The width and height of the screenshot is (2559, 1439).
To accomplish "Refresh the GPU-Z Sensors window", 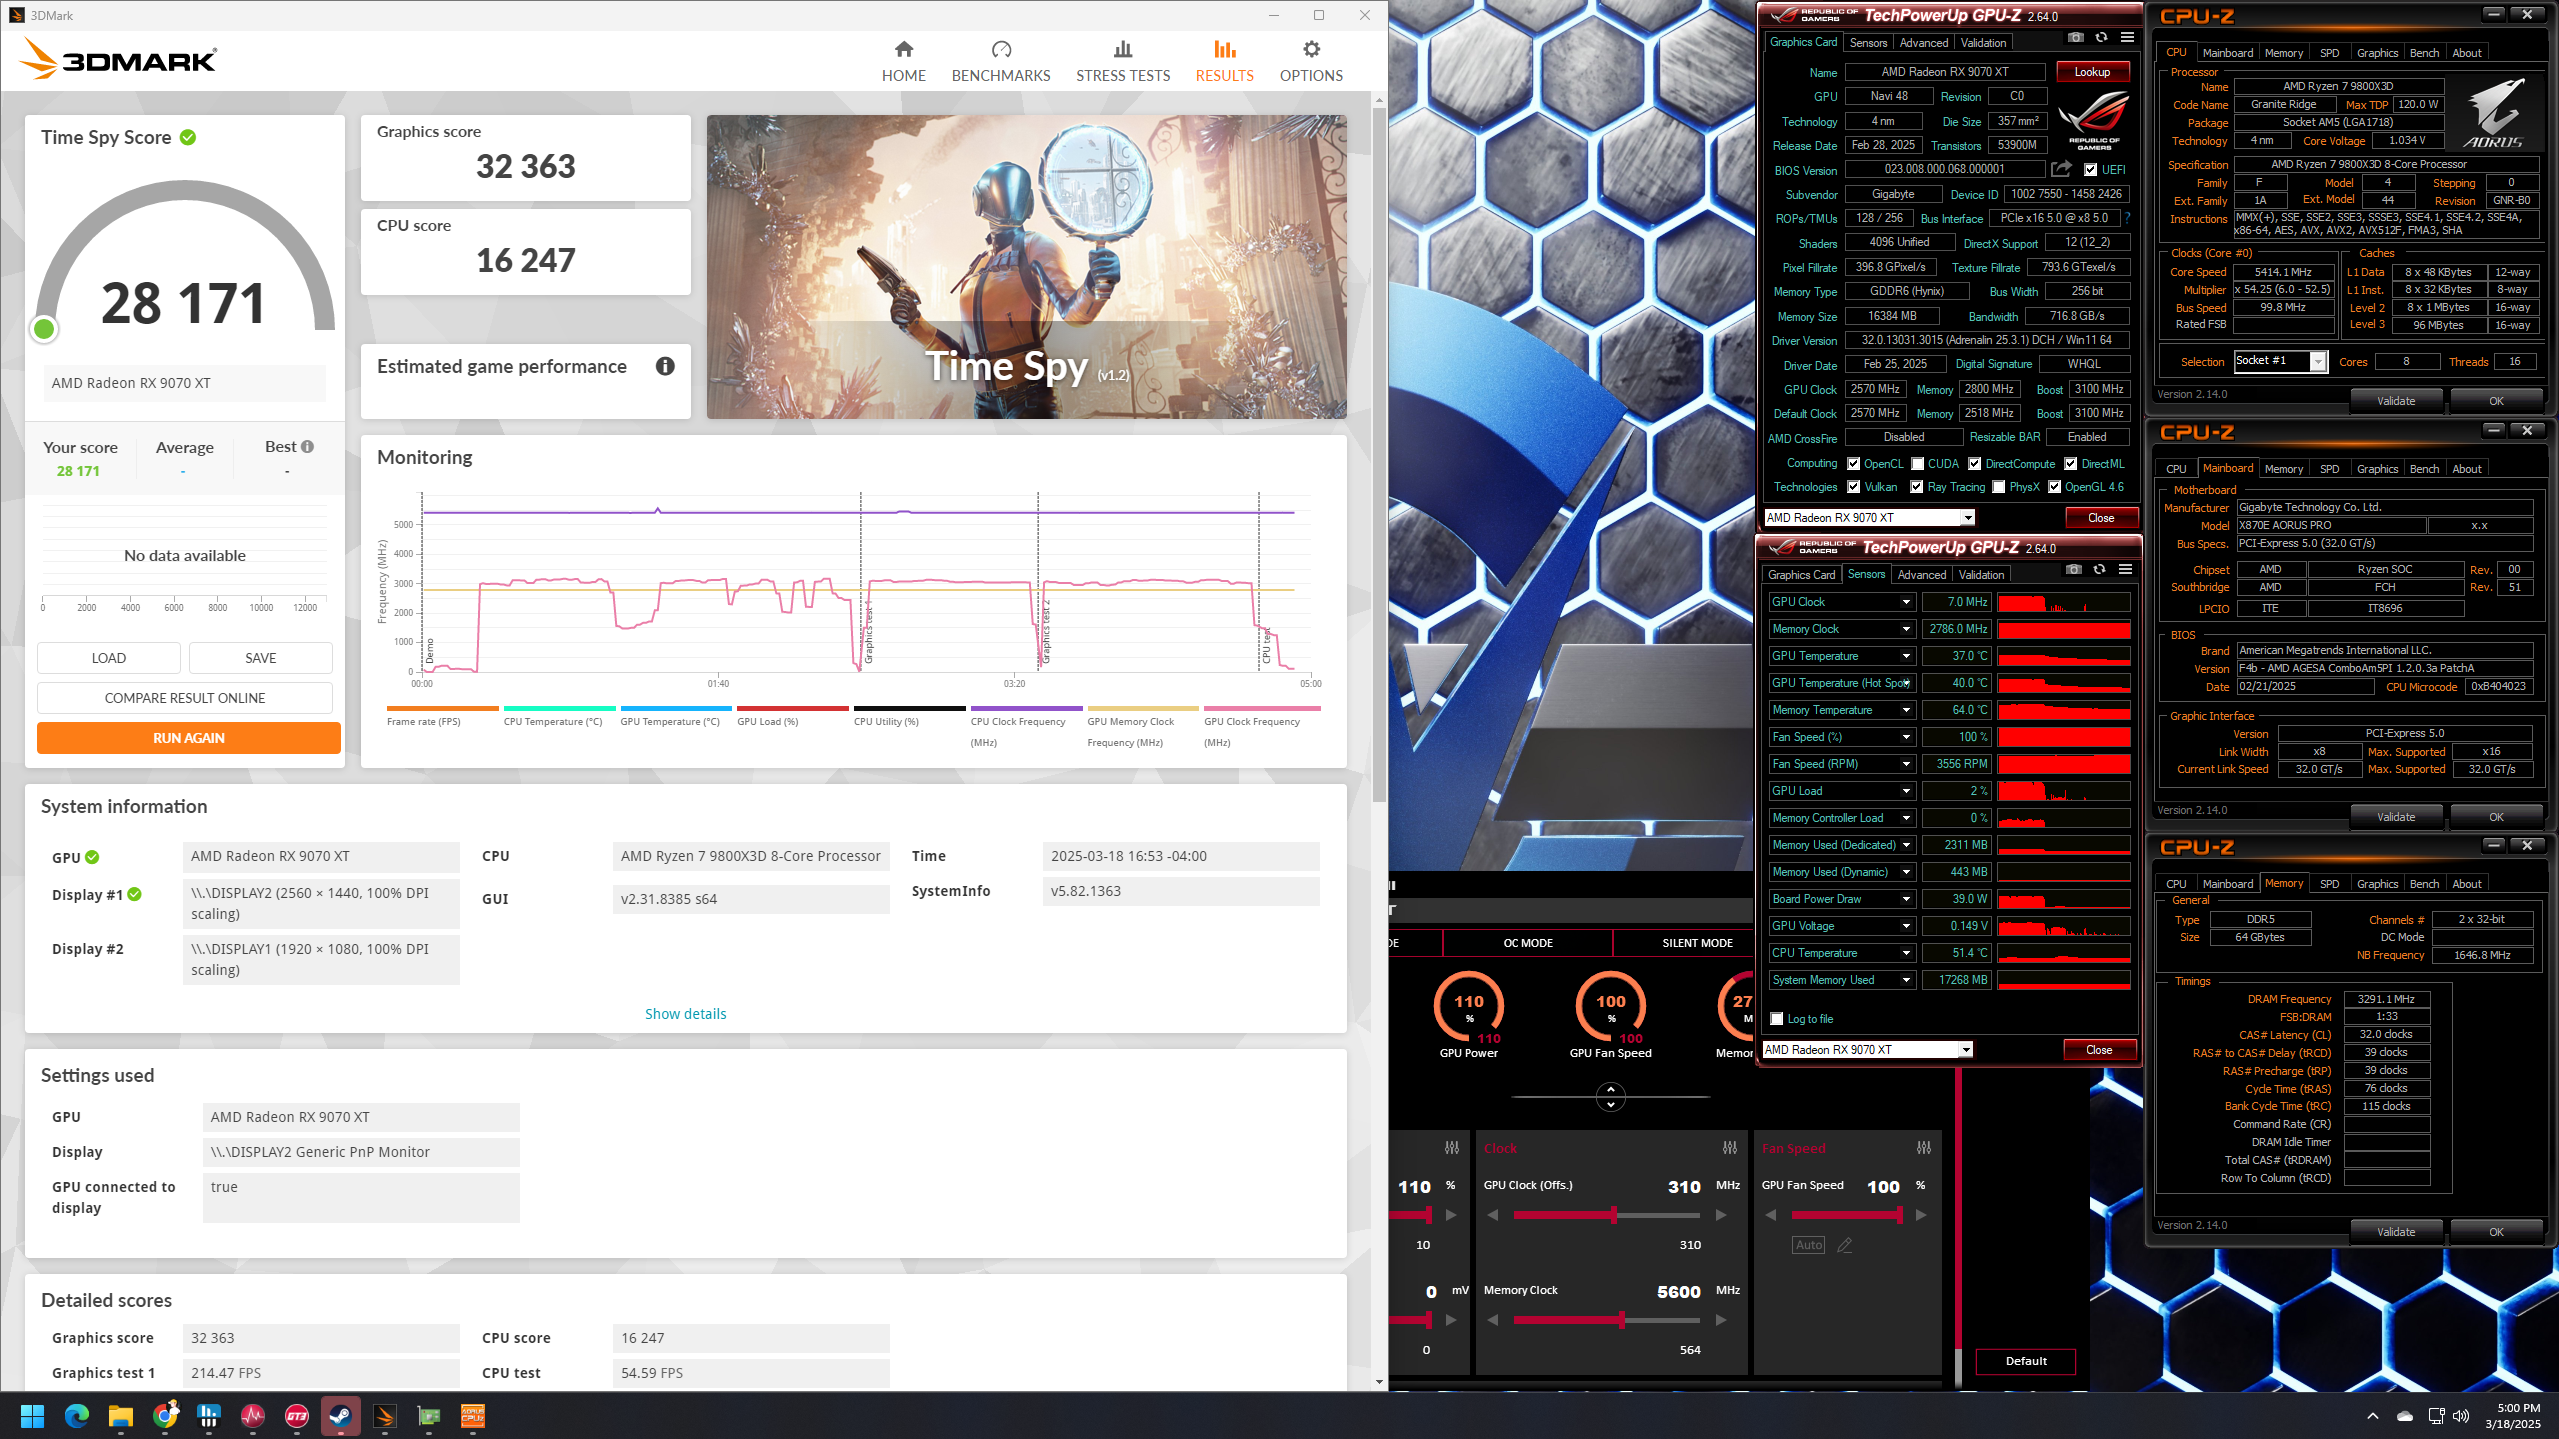I will click(2099, 570).
